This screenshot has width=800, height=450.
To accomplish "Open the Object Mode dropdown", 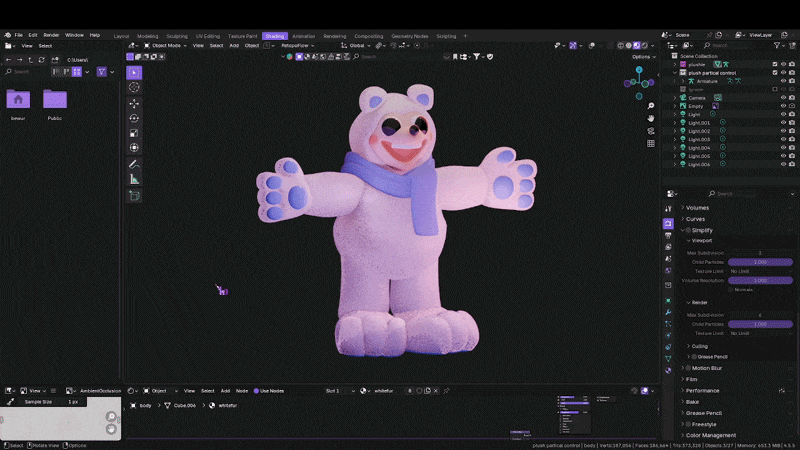I will coord(164,45).
